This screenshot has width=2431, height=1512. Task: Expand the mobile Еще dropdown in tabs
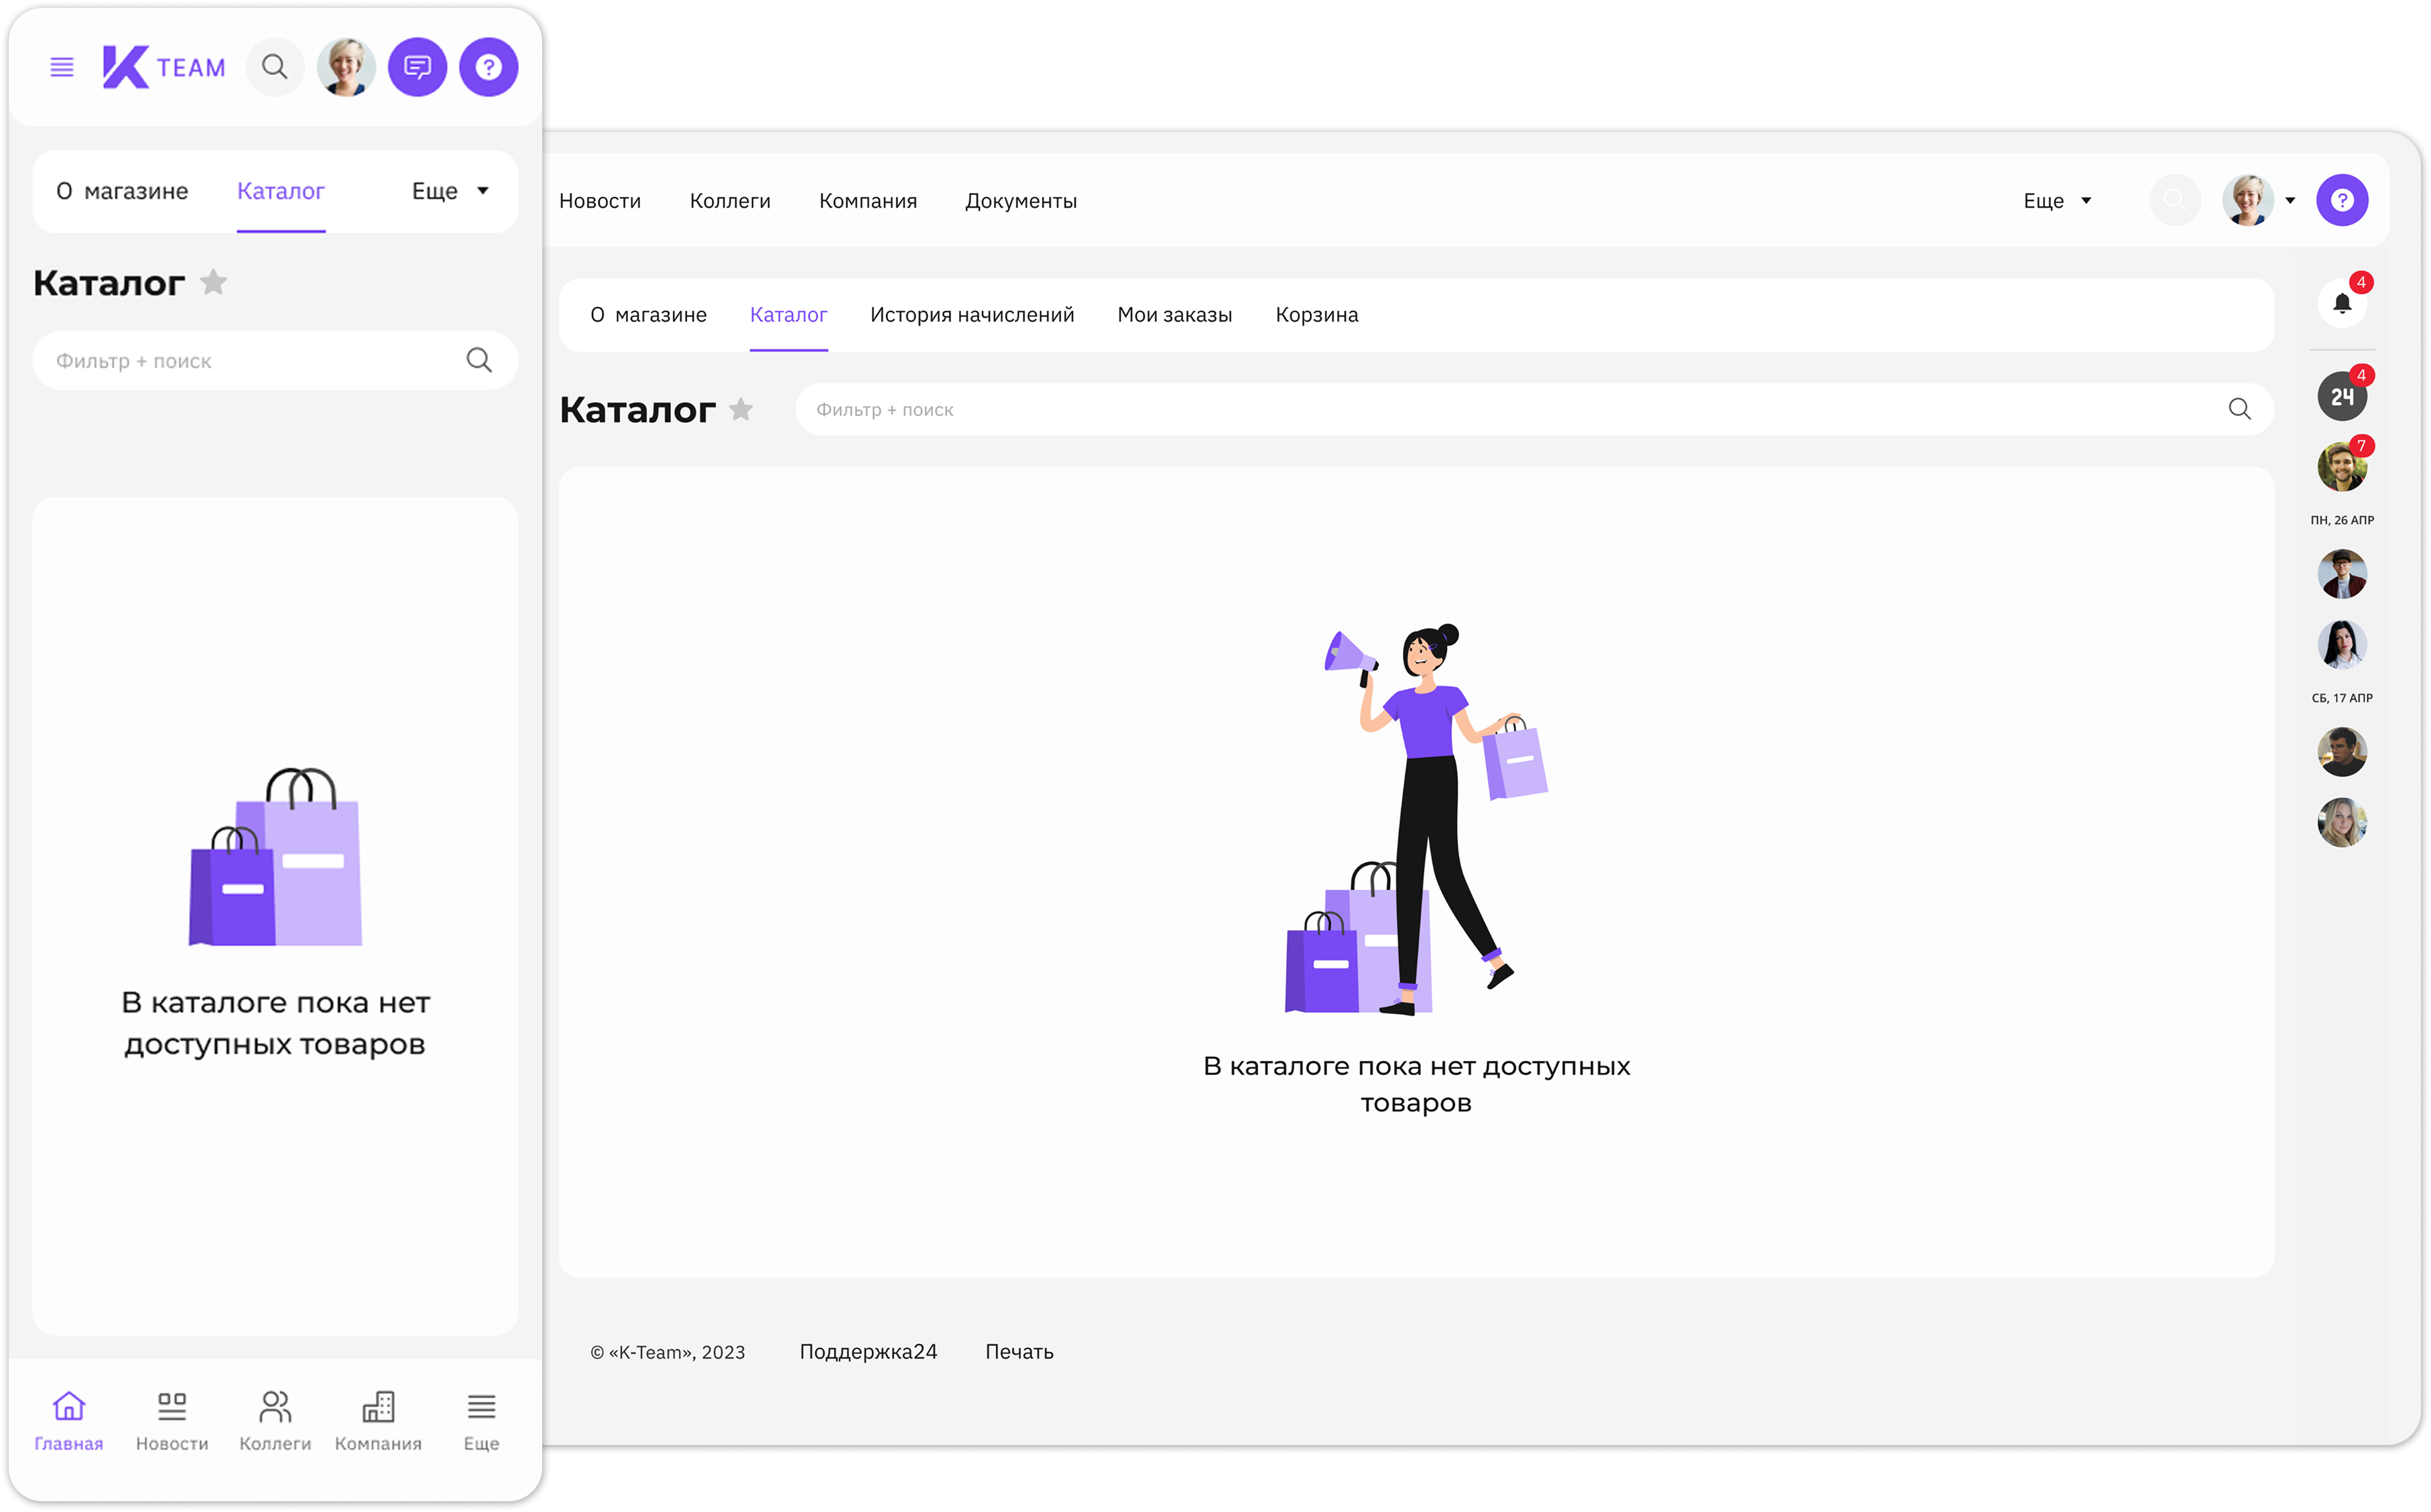pyautogui.click(x=450, y=191)
